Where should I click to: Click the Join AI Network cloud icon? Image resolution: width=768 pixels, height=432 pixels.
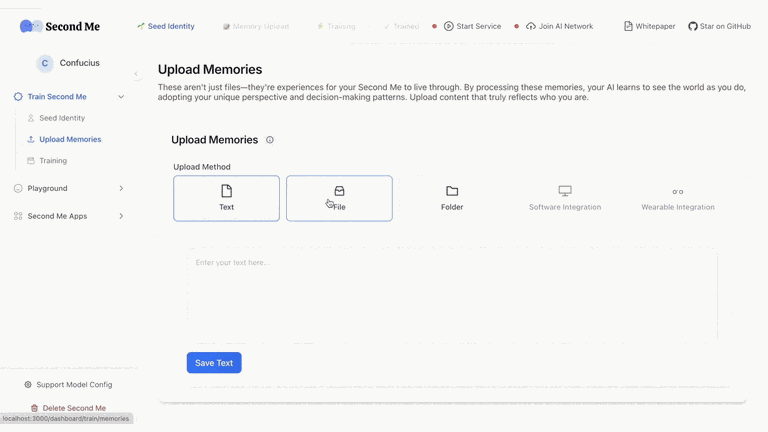(531, 26)
